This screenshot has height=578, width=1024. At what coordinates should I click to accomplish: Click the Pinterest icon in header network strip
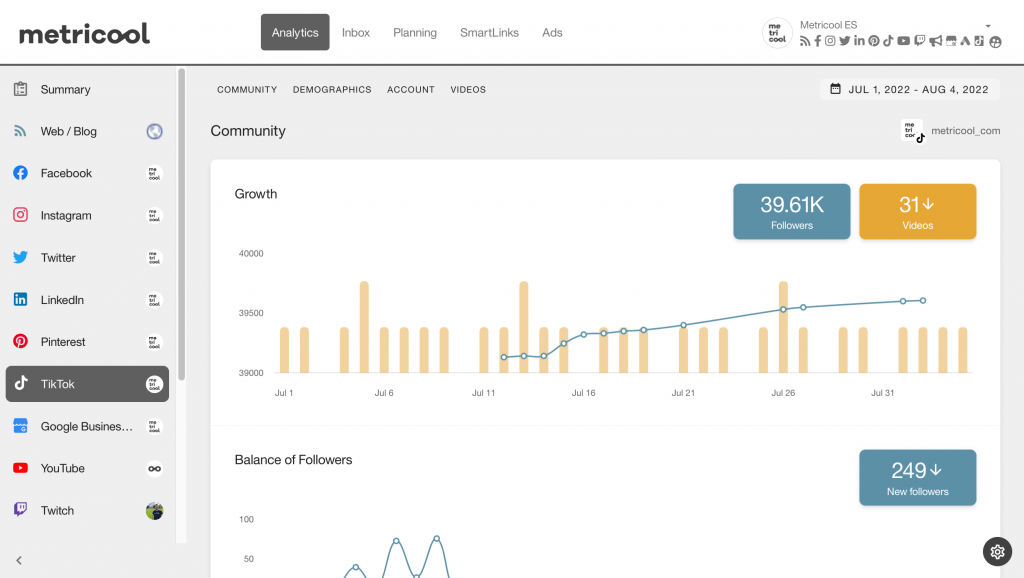(874, 41)
